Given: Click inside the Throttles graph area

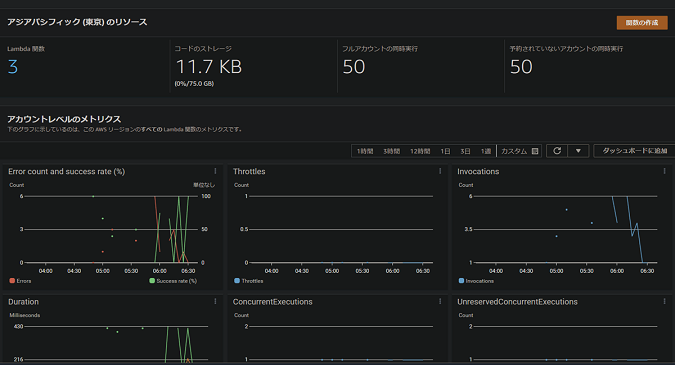Looking at the screenshot, I should pos(341,229).
